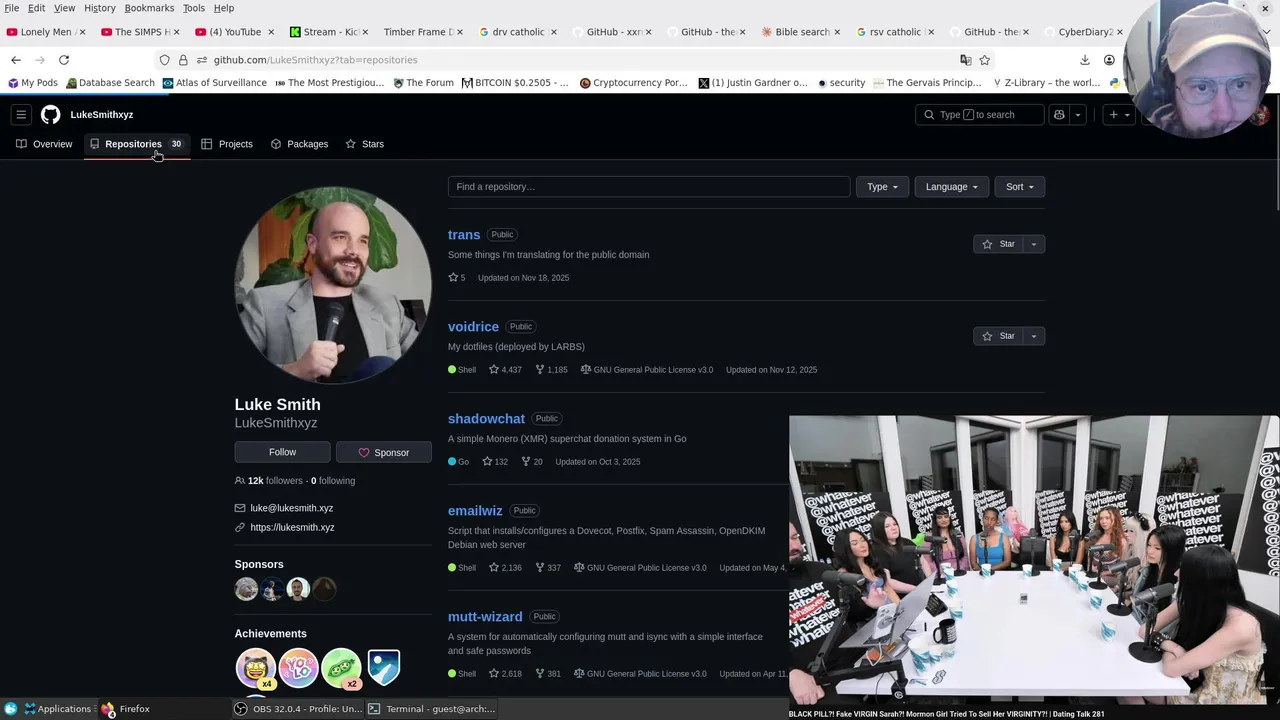
Task: Open the File menu
Action: click(12, 8)
